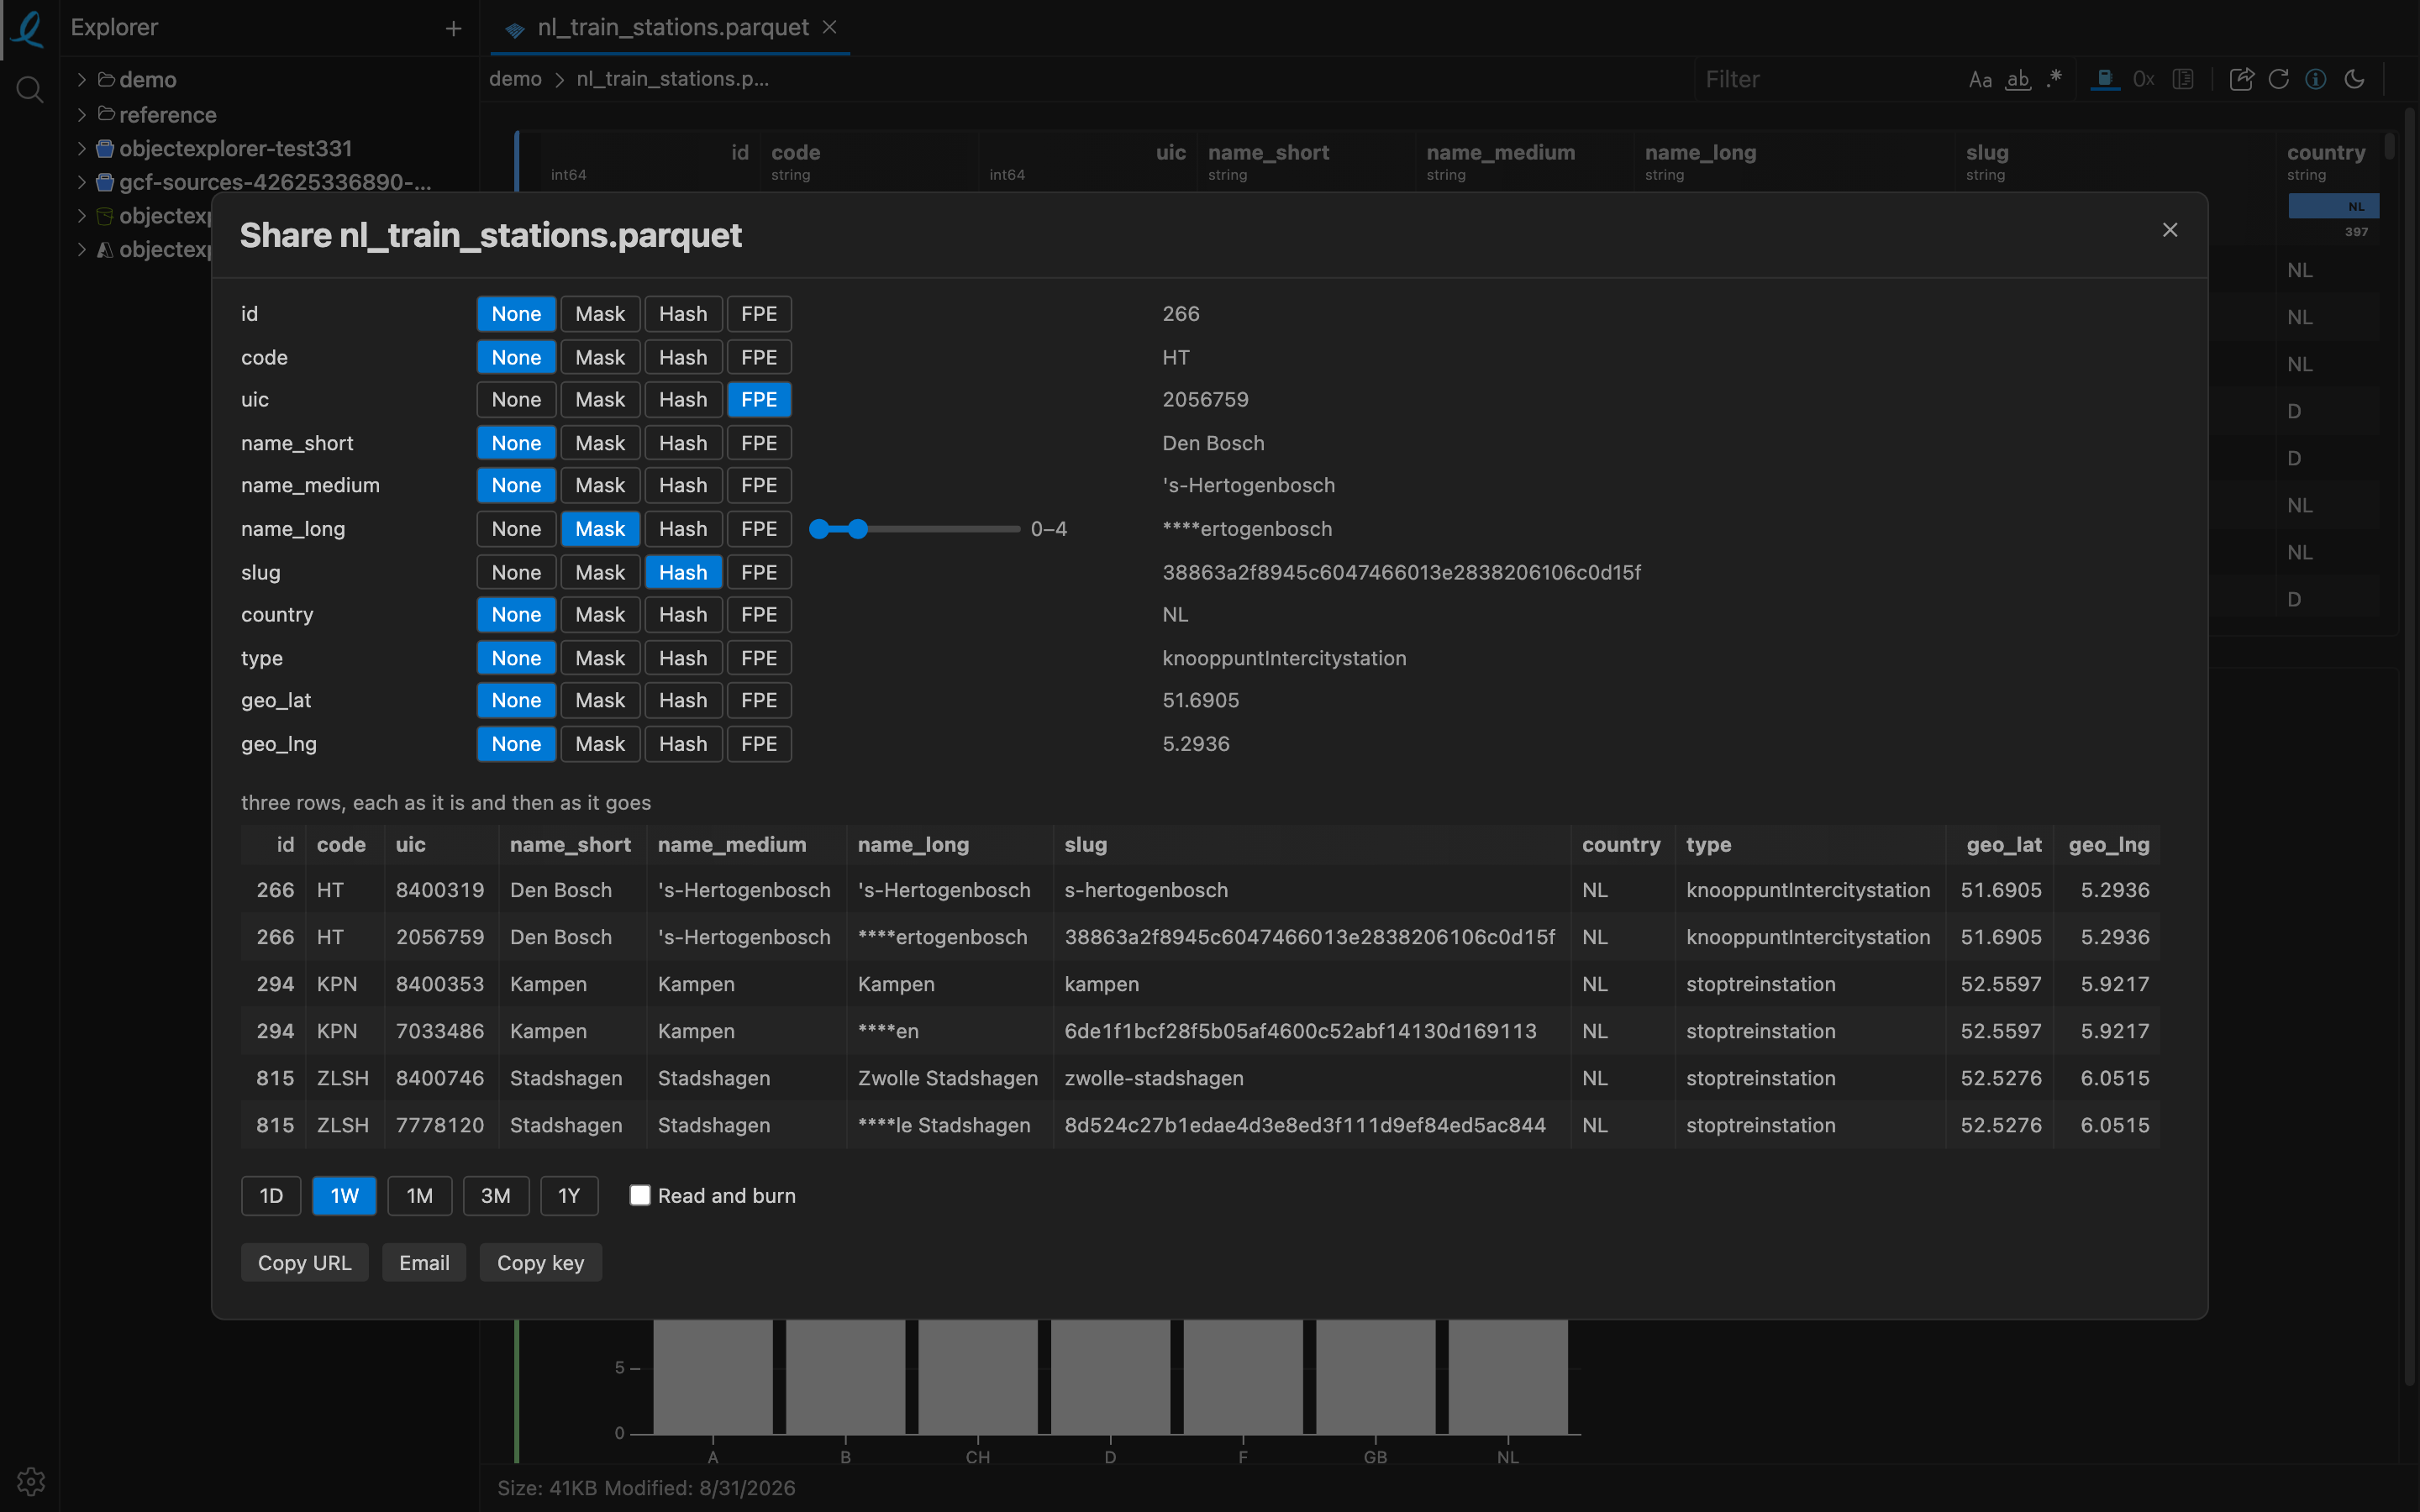Toggle regex filter option
Viewport: 2420px width, 1512px height.
click(x=2054, y=79)
